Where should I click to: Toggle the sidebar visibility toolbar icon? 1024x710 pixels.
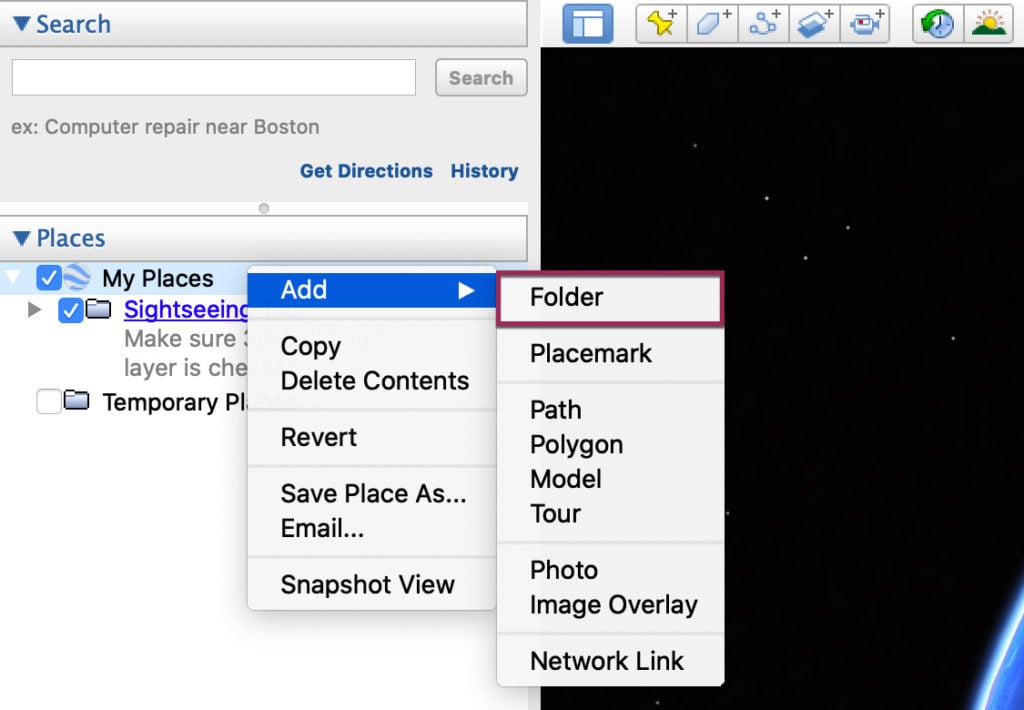(587, 24)
